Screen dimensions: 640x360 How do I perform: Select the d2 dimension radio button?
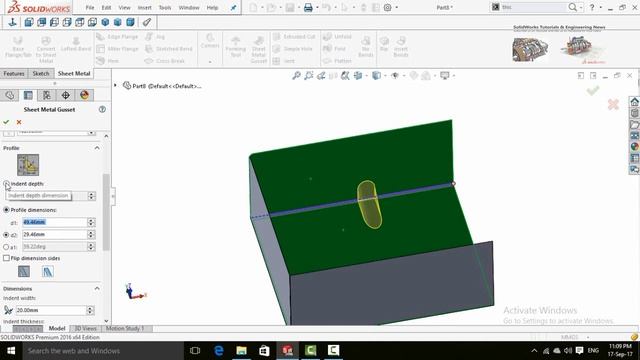[6, 235]
